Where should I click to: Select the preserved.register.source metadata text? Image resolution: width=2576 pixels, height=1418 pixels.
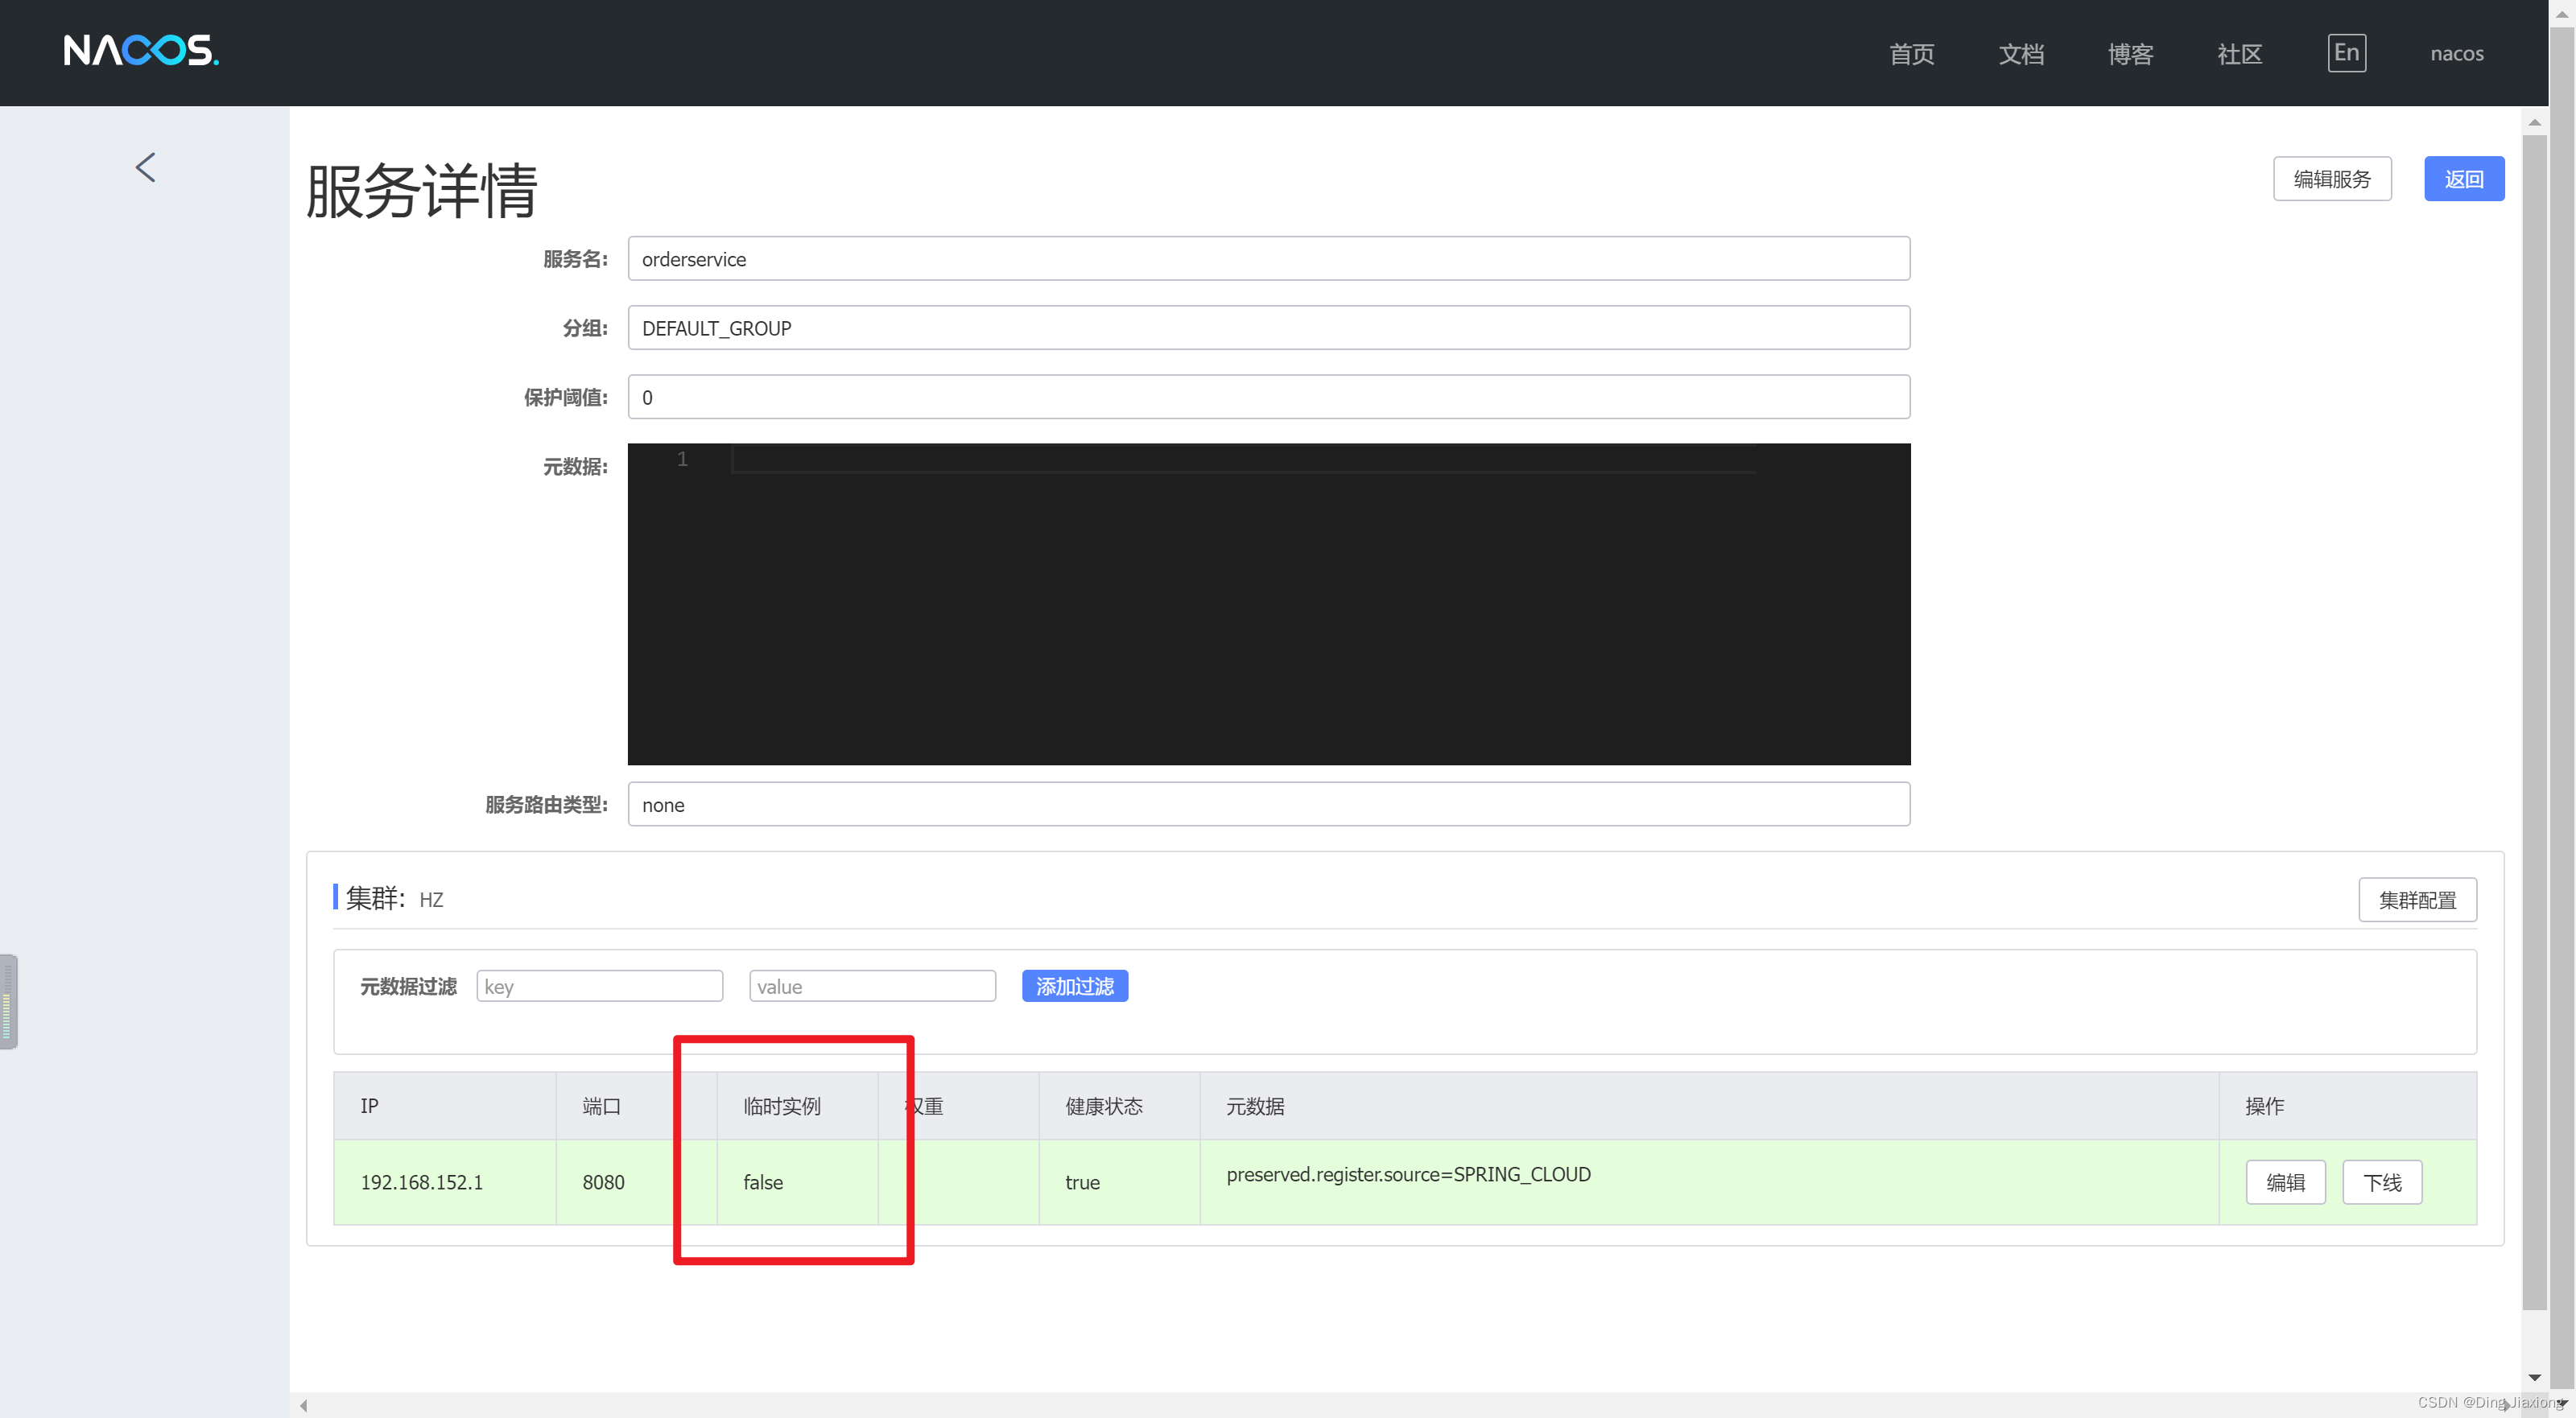1408,1174
